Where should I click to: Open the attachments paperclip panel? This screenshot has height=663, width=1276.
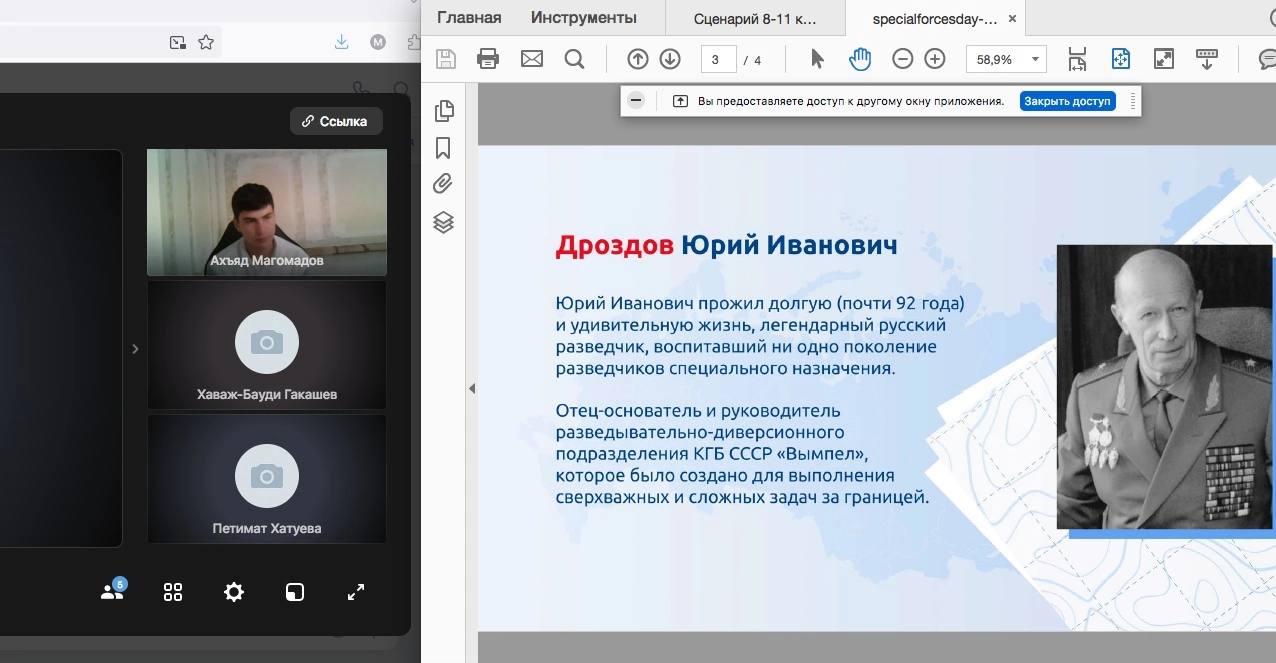pyautogui.click(x=443, y=184)
